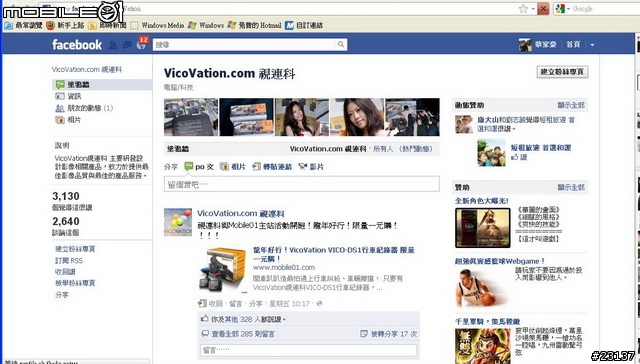Click the facebook logo
Screen dimensions: 640x364
coord(77,44)
